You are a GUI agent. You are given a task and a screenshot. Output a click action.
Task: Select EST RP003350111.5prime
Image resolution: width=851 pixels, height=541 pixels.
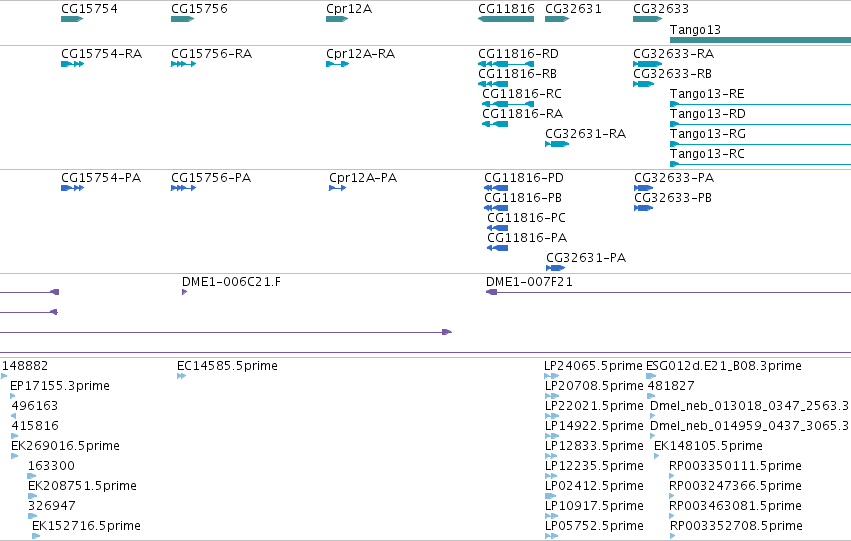pos(672,476)
